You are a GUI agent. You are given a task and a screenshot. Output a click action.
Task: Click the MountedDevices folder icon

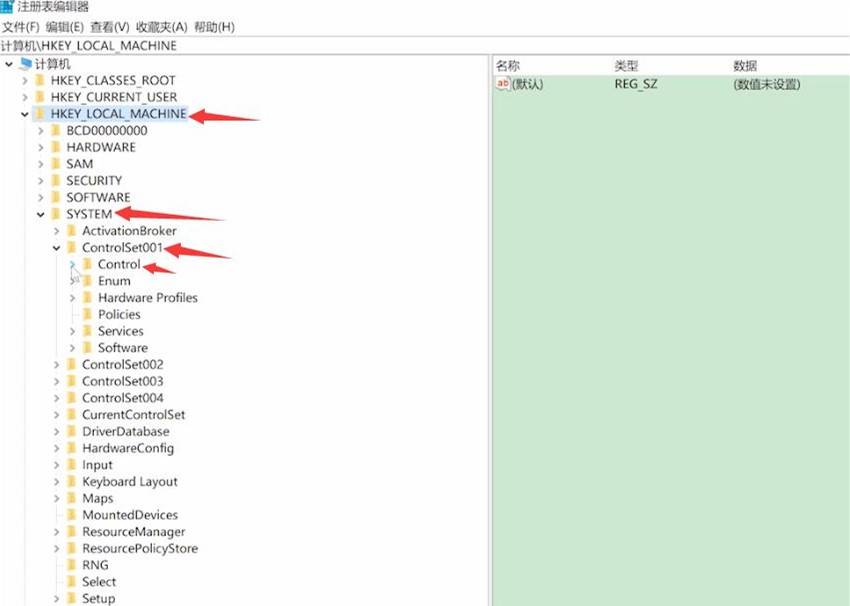point(71,515)
